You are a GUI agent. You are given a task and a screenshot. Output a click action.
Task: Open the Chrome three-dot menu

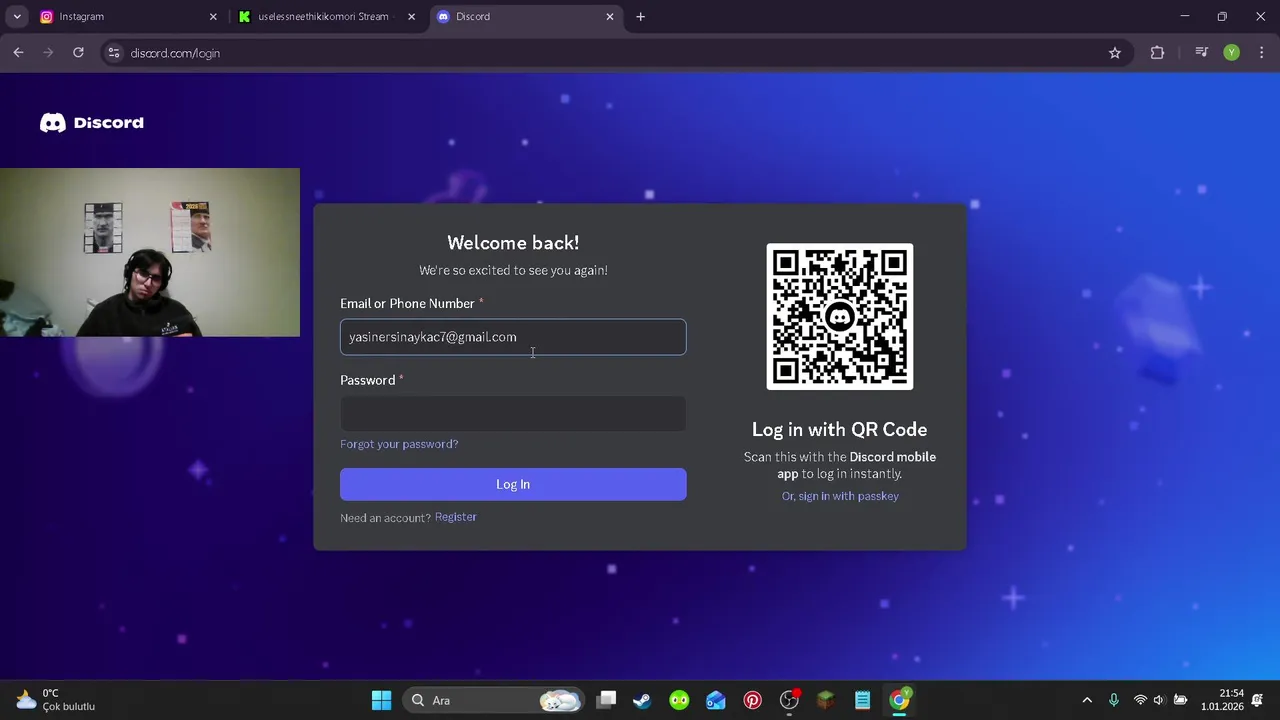click(1261, 53)
